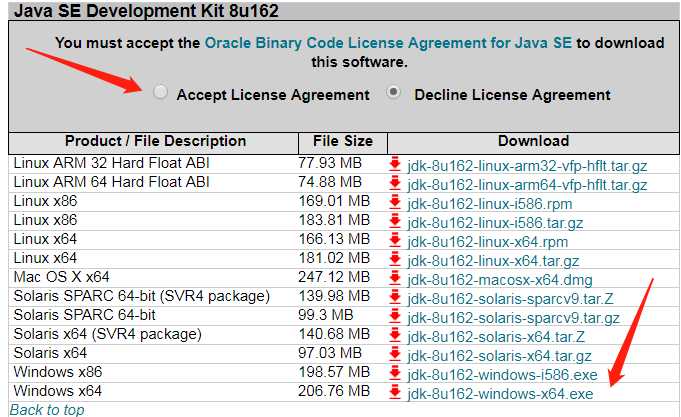Click the 140.68 MB file size

coord(334,334)
